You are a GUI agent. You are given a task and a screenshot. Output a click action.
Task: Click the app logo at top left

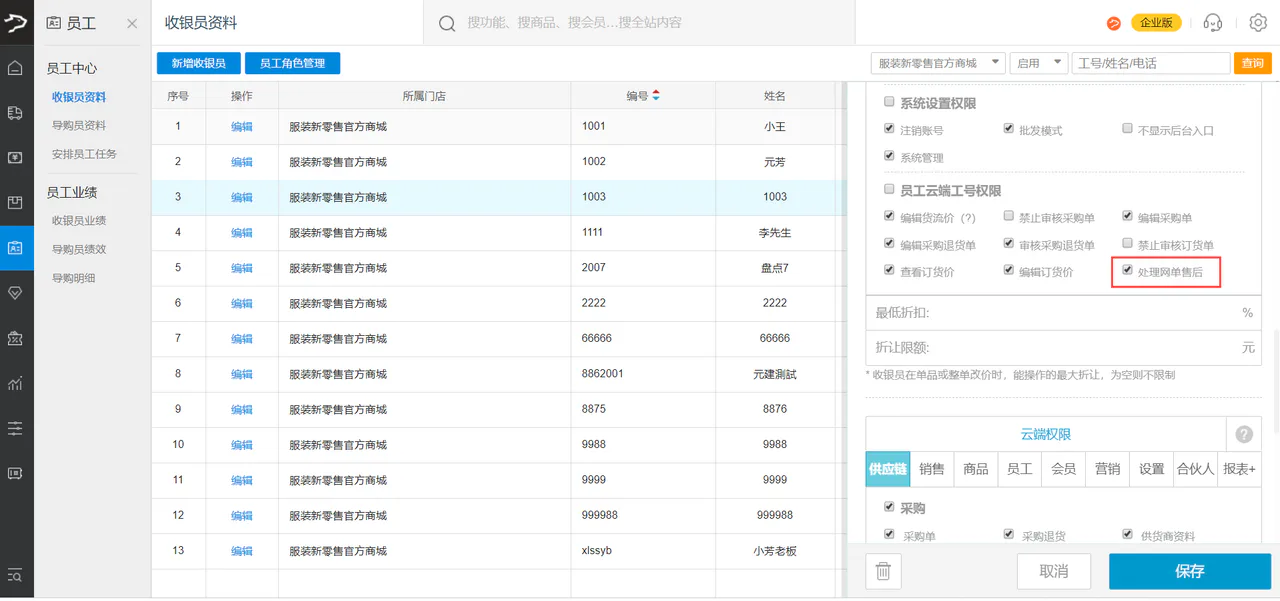tap(16, 23)
